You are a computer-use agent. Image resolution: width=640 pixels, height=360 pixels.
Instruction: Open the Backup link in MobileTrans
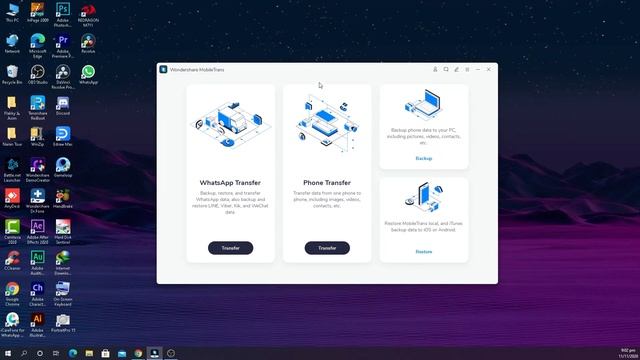(x=424, y=158)
